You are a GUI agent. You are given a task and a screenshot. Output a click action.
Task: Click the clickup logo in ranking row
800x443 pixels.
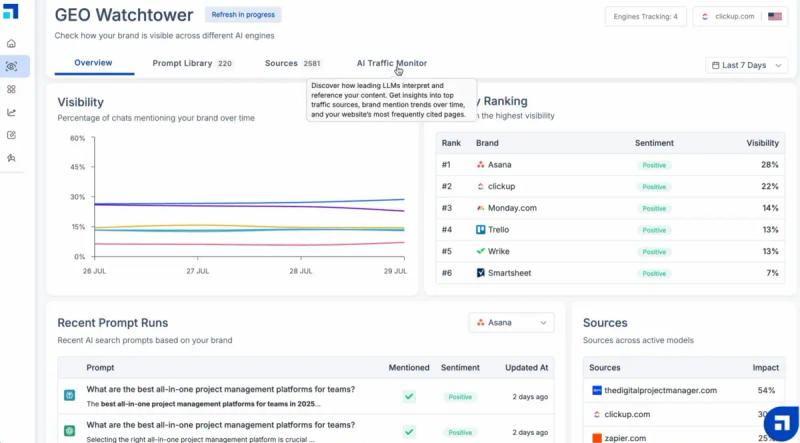point(481,186)
